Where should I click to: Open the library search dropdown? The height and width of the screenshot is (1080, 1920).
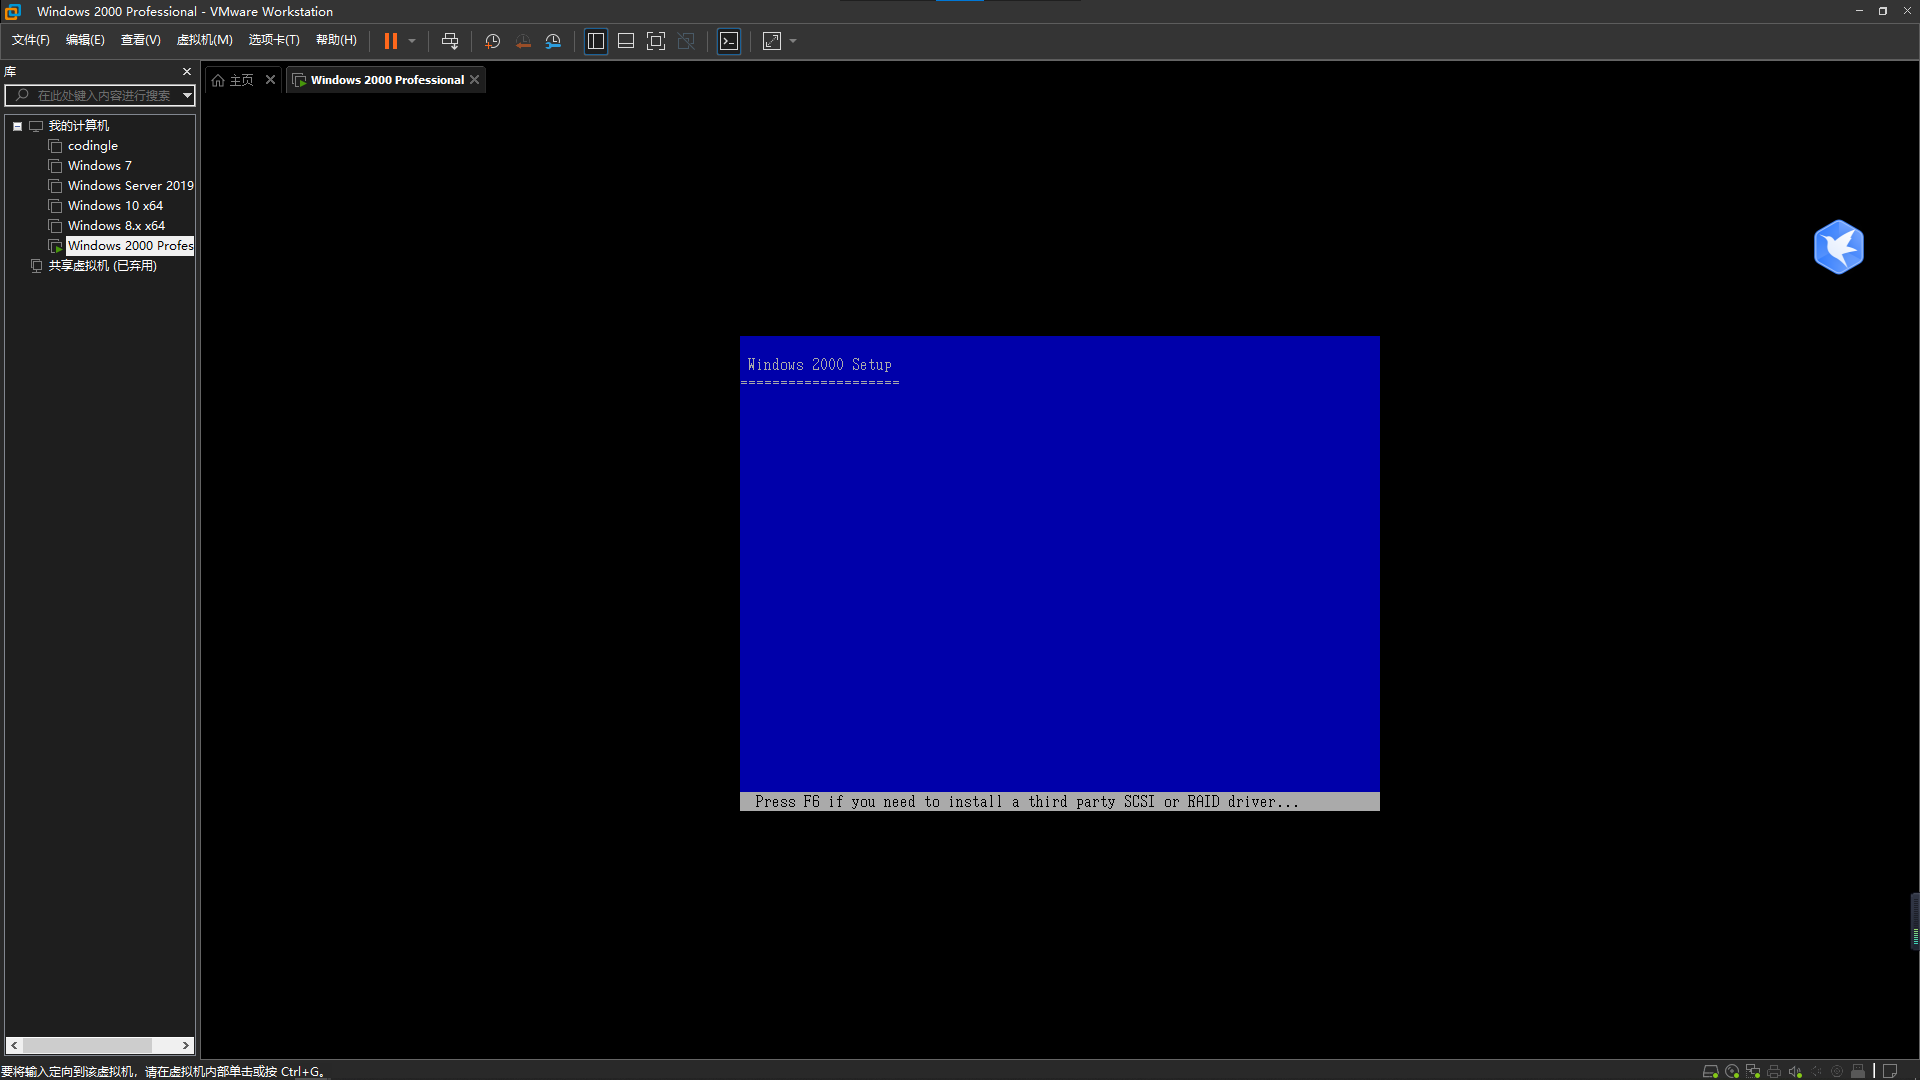[187, 95]
